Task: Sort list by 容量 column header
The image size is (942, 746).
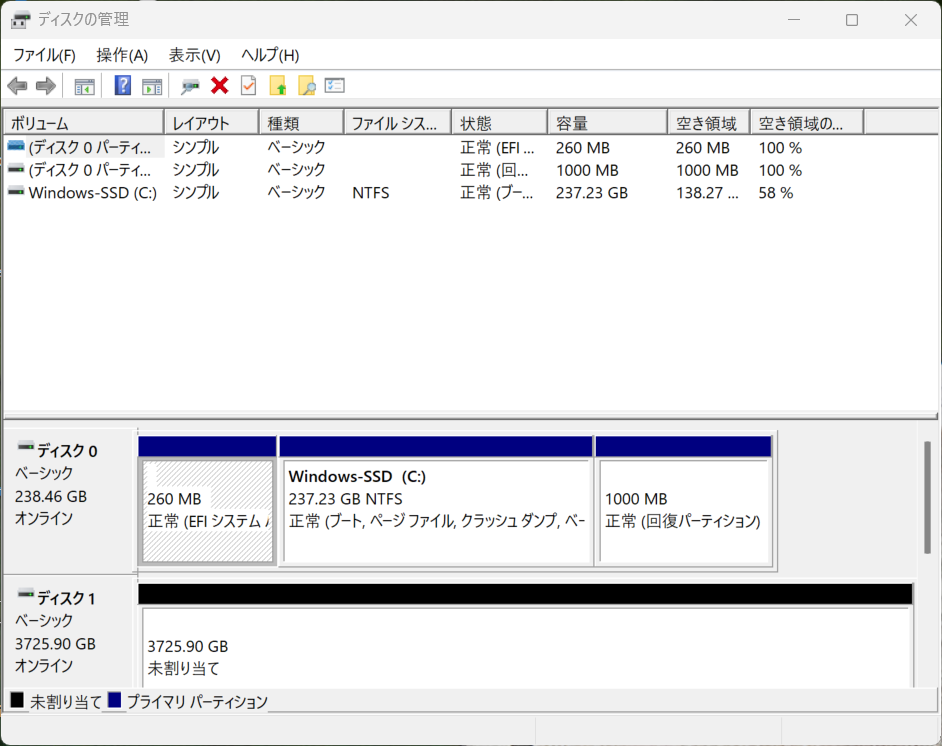Action: 606,123
